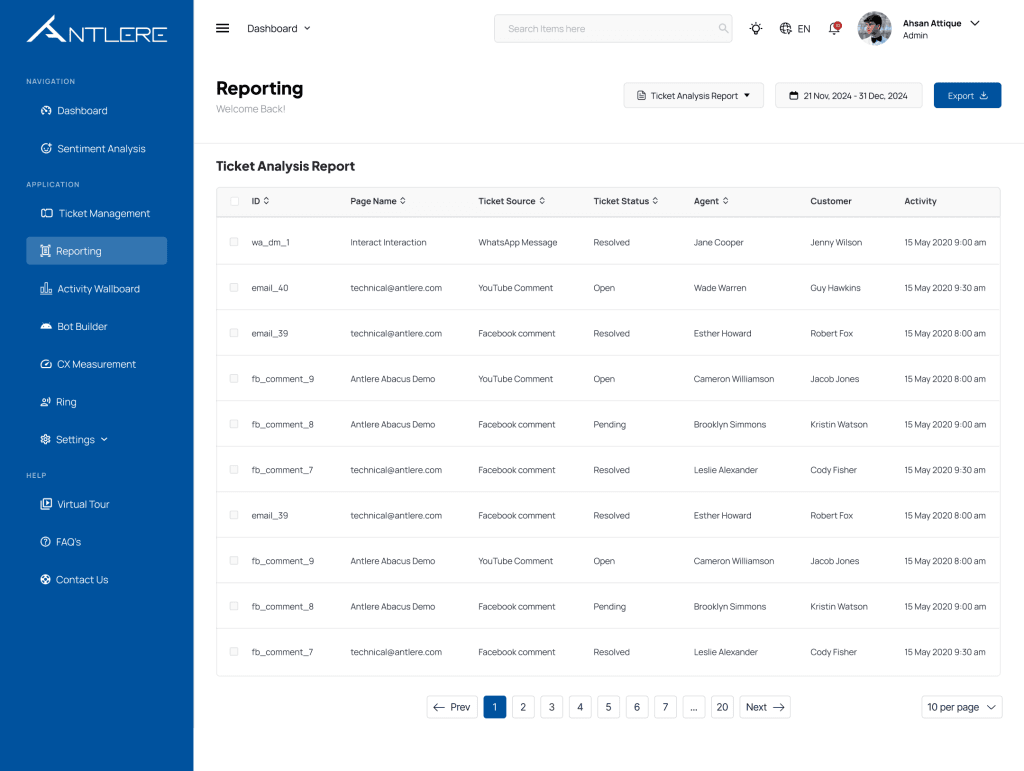Image resolution: width=1024 pixels, height=771 pixels.
Task: Click the calendar icon in date range
Action: point(793,95)
